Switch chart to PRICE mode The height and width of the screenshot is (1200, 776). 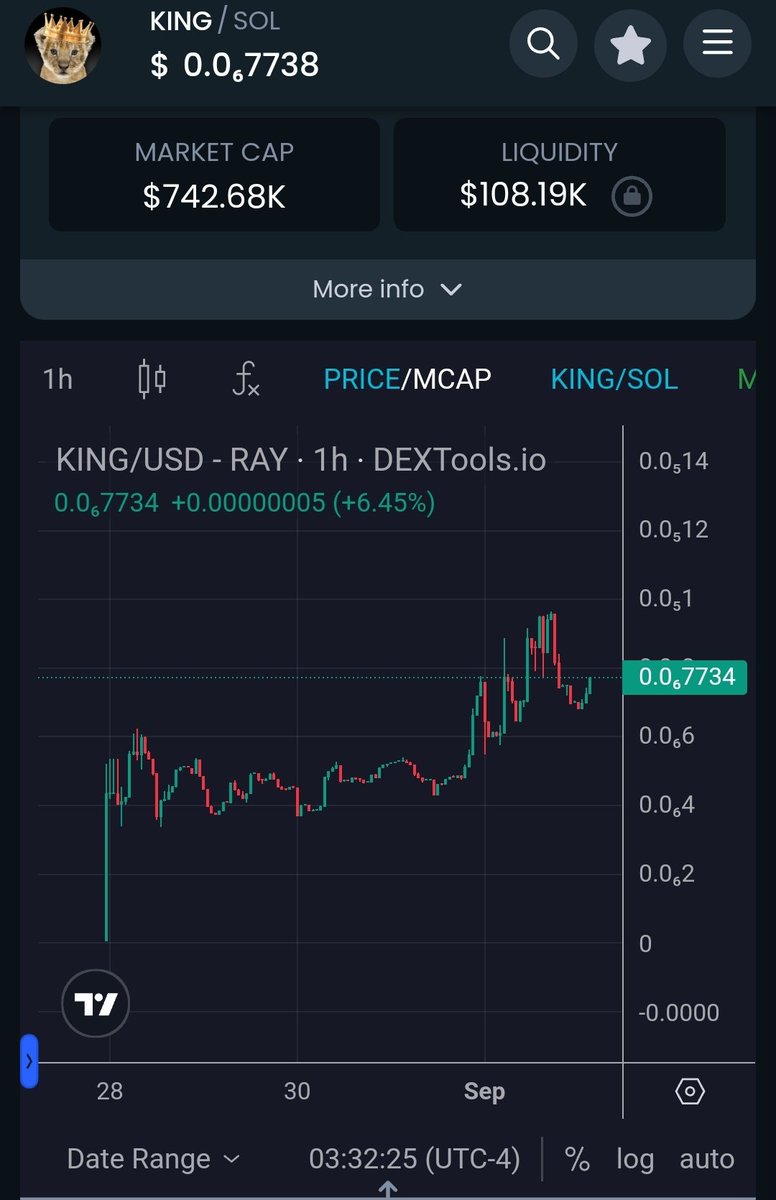coord(361,379)
